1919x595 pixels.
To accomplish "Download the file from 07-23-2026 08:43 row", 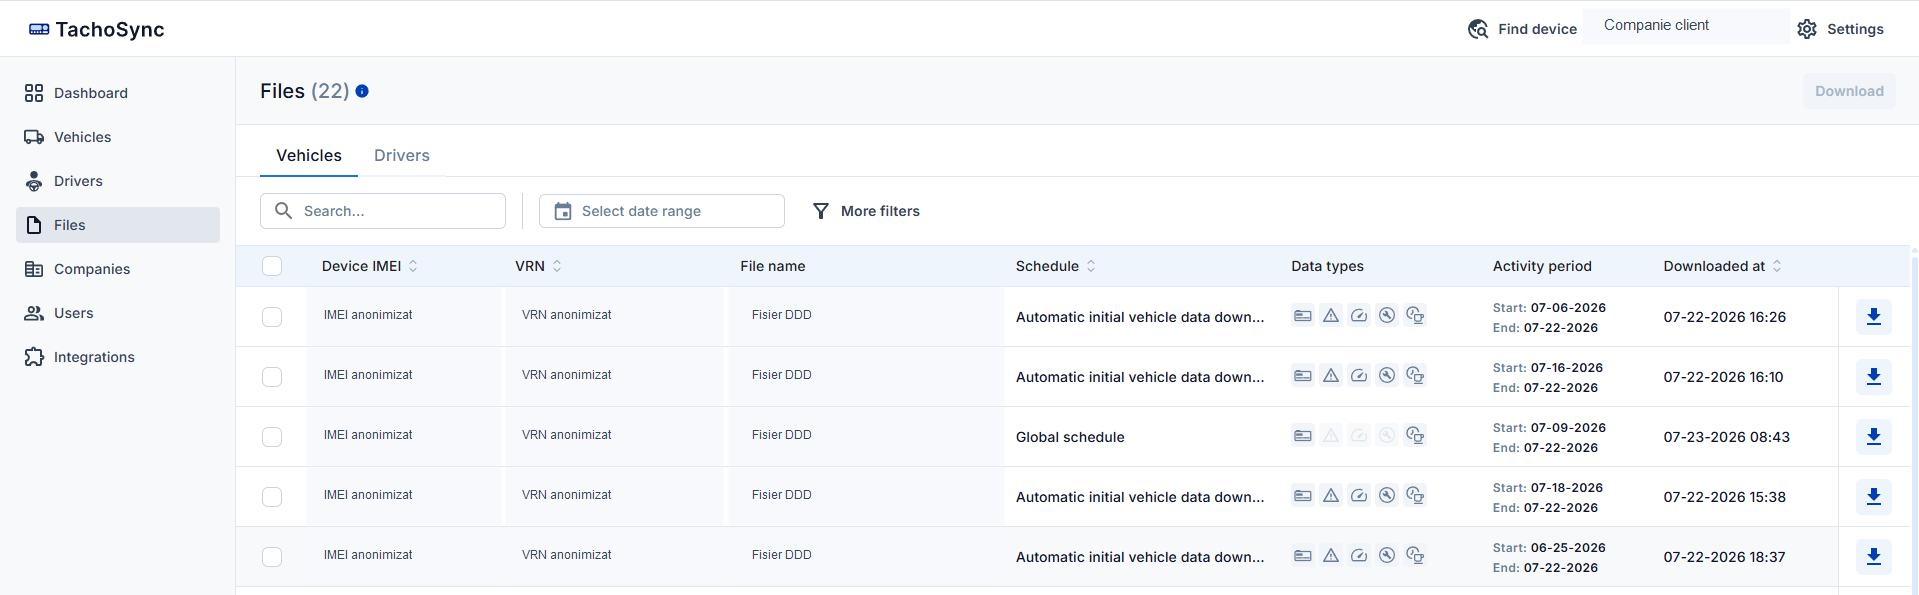I will (x=1874, y=437).
